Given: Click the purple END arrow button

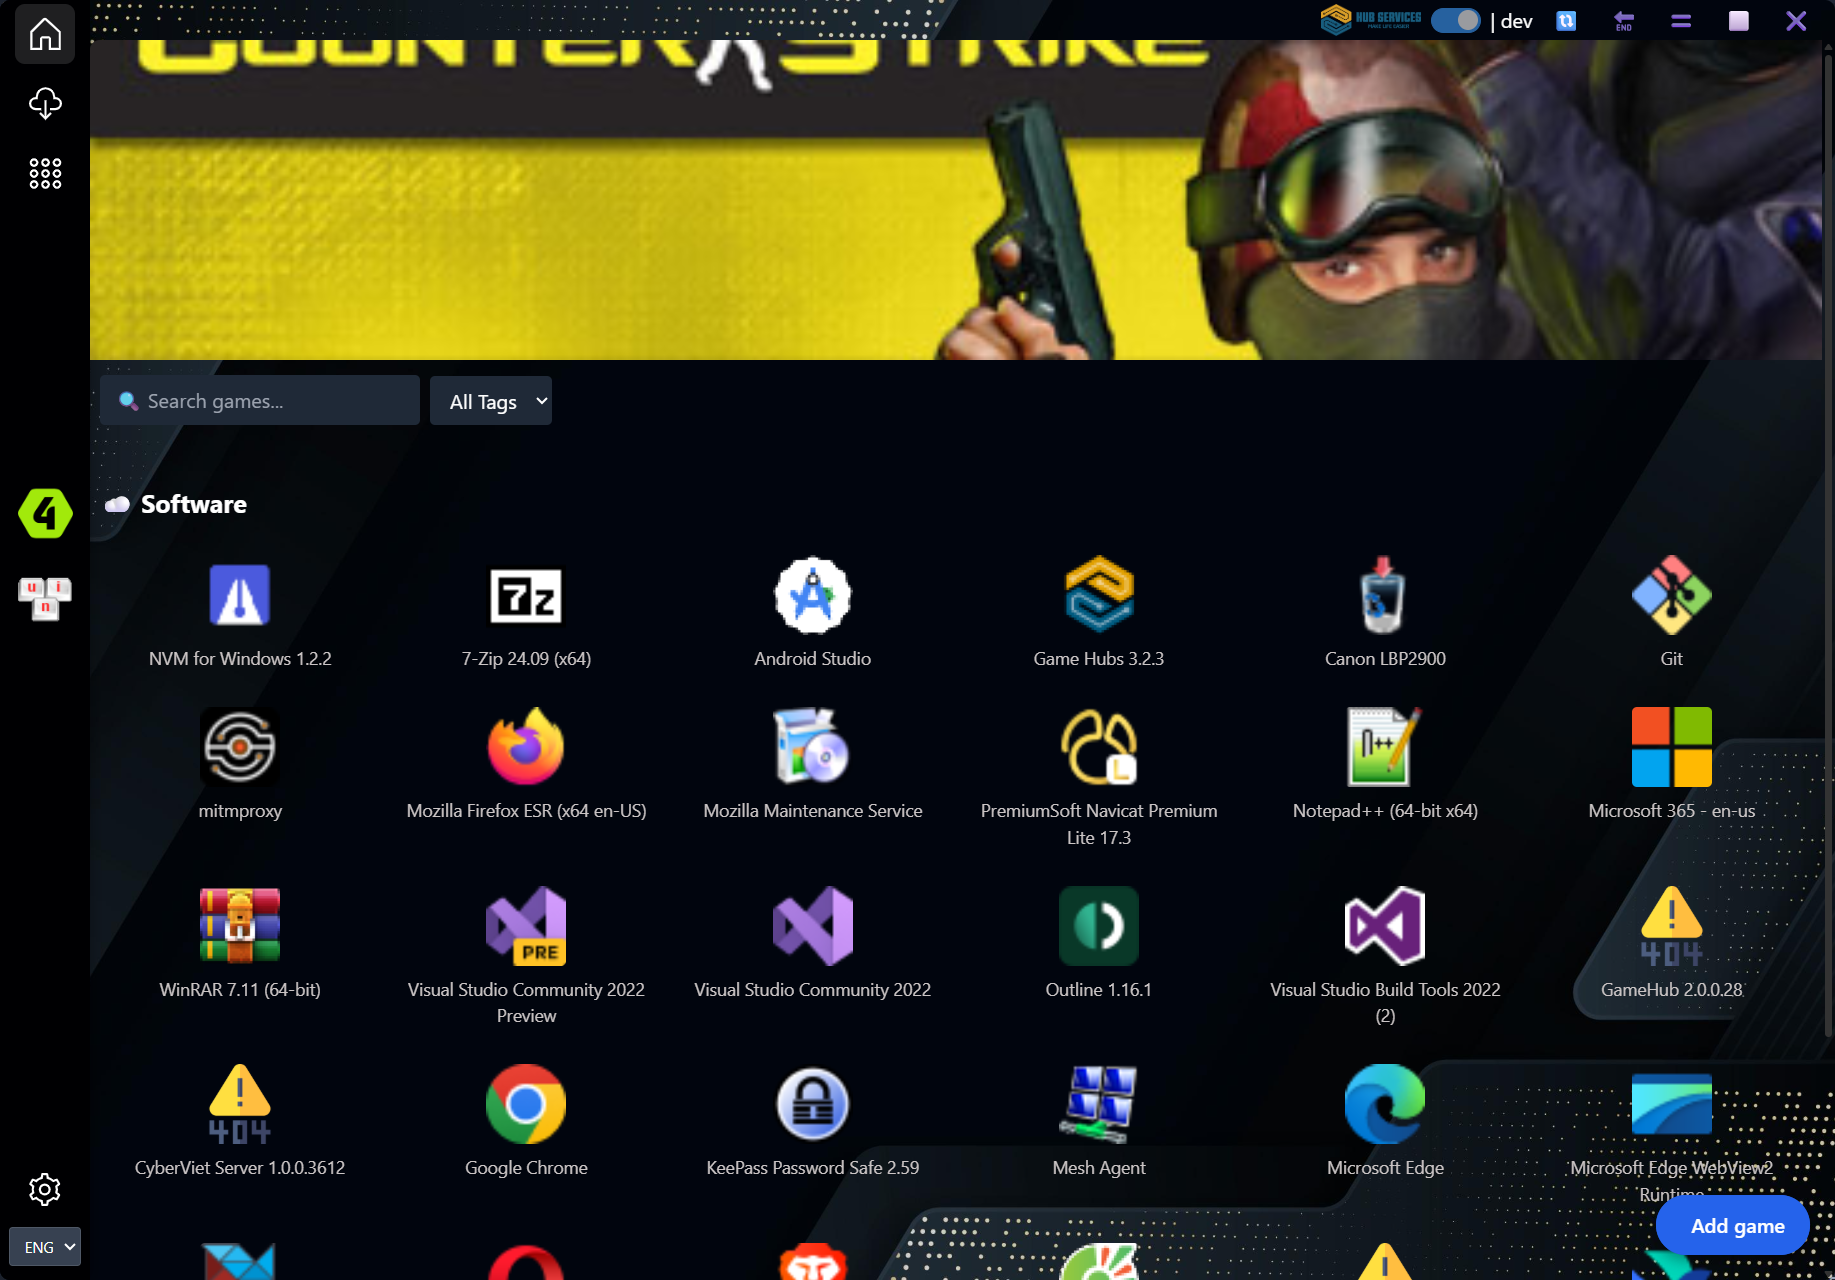Looking at the screenshot, I should [1624, 21].
